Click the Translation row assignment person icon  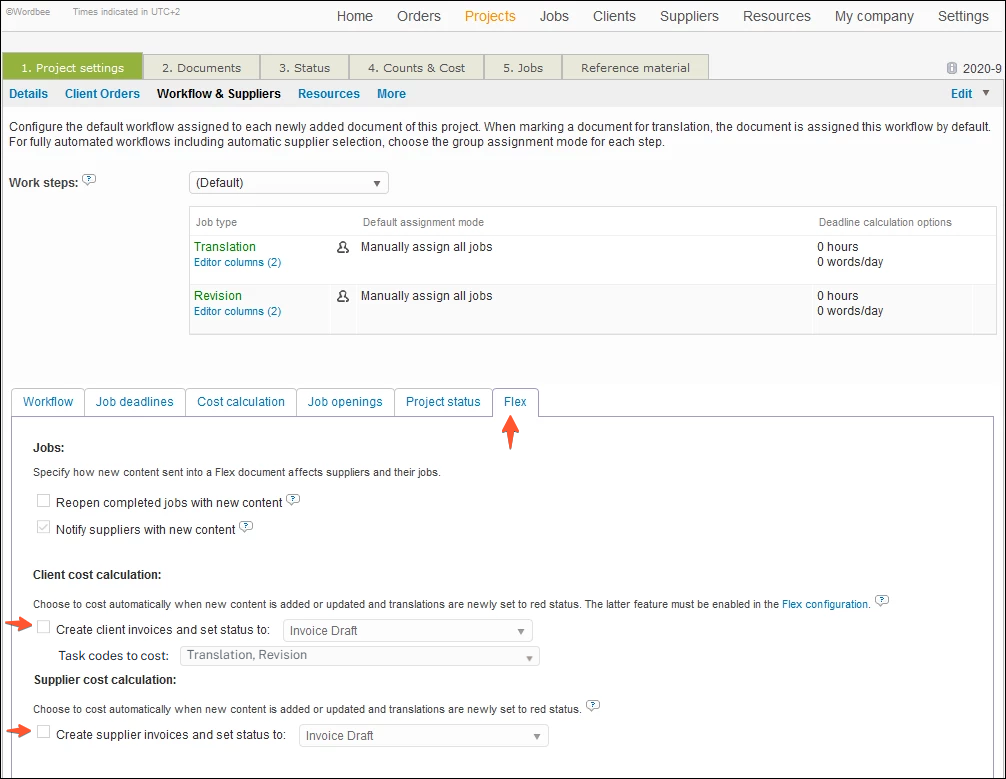(x=343, y=247)
